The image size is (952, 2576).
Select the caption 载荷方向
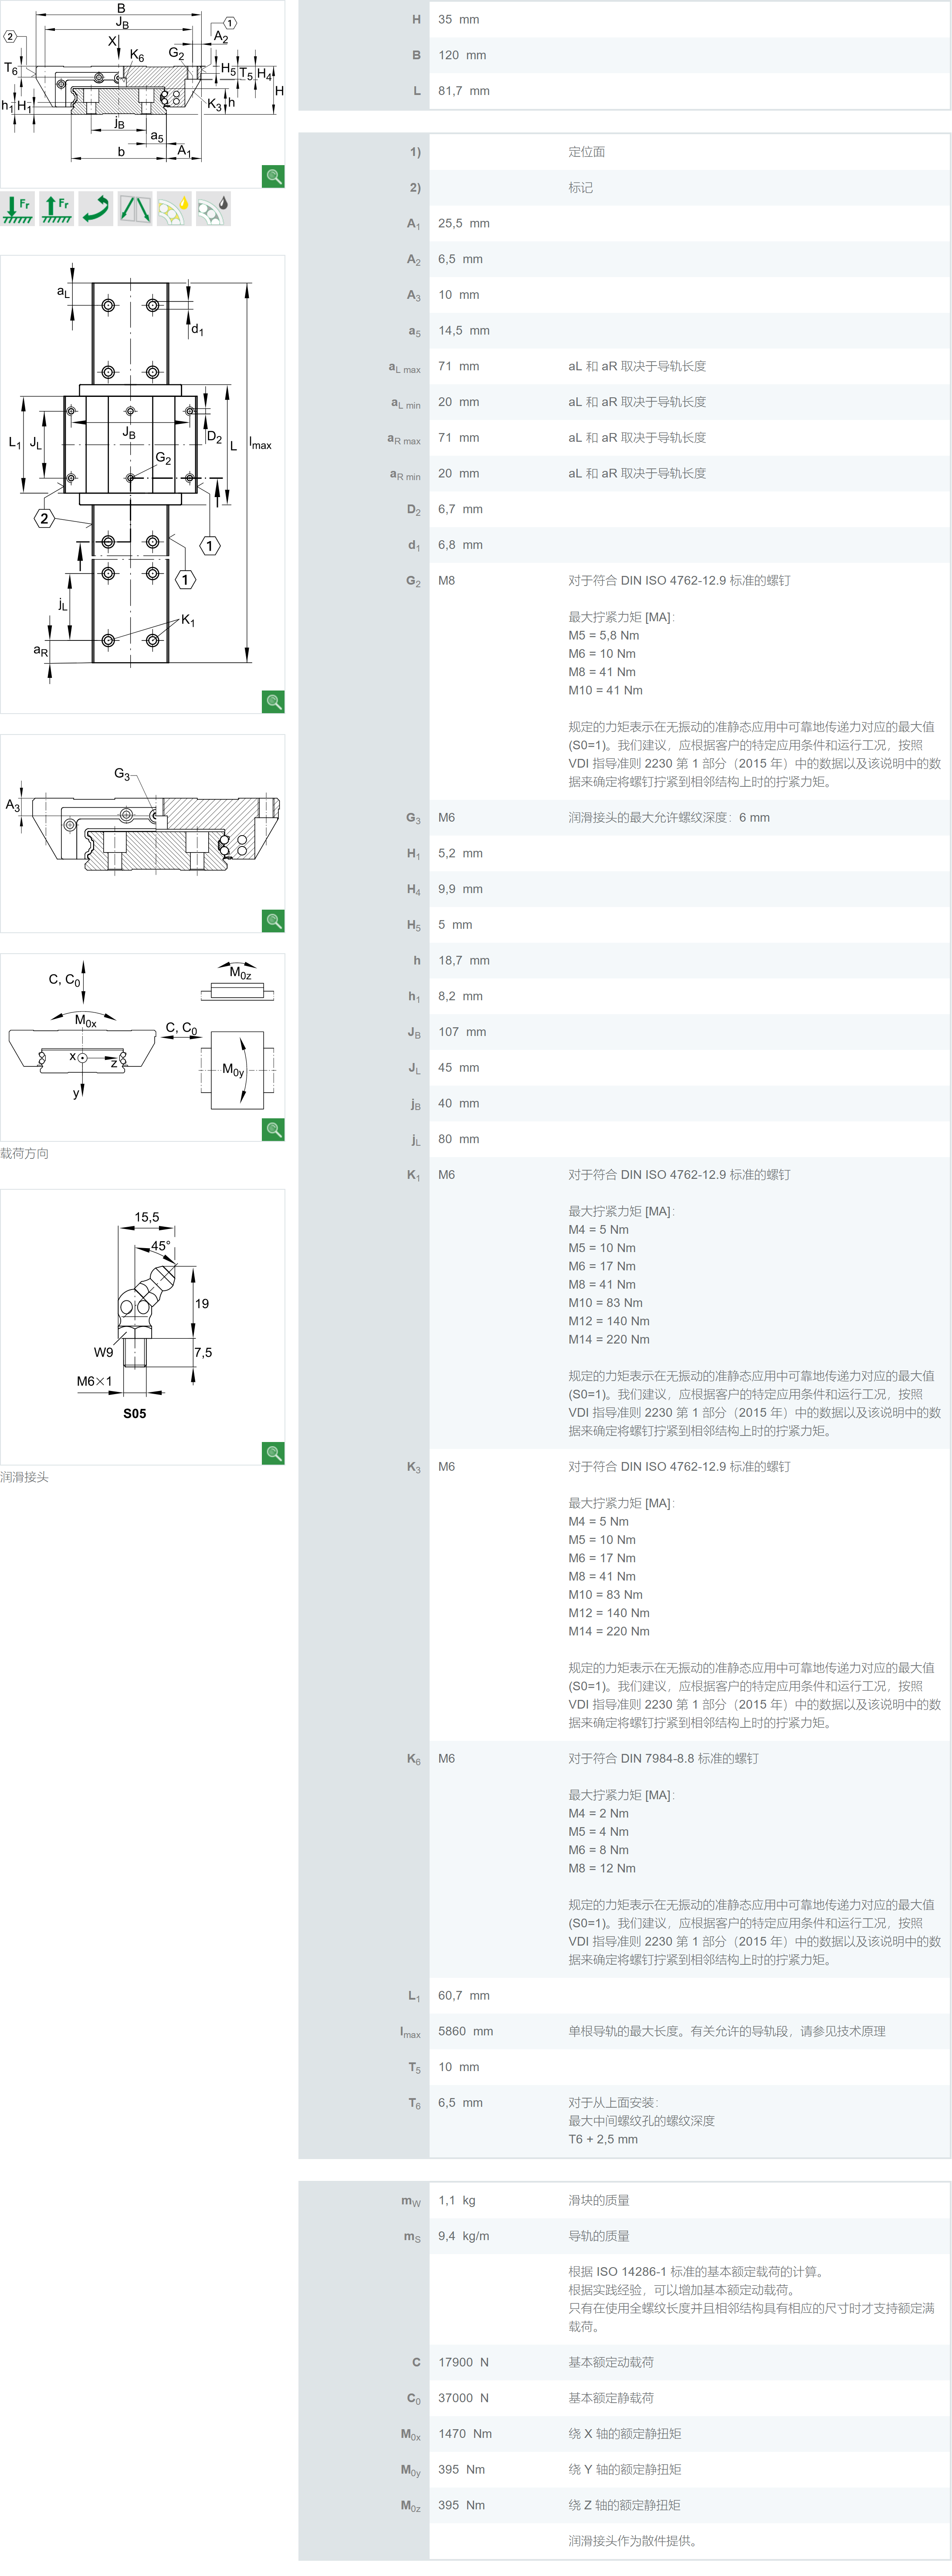pyautogui.click(x=25, y=1153)
